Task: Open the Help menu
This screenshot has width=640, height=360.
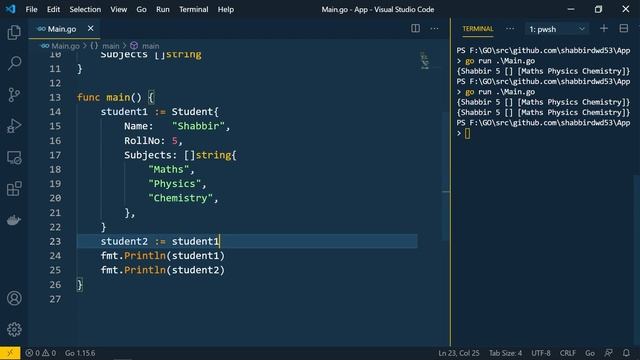Action: [x=225, y=9]
